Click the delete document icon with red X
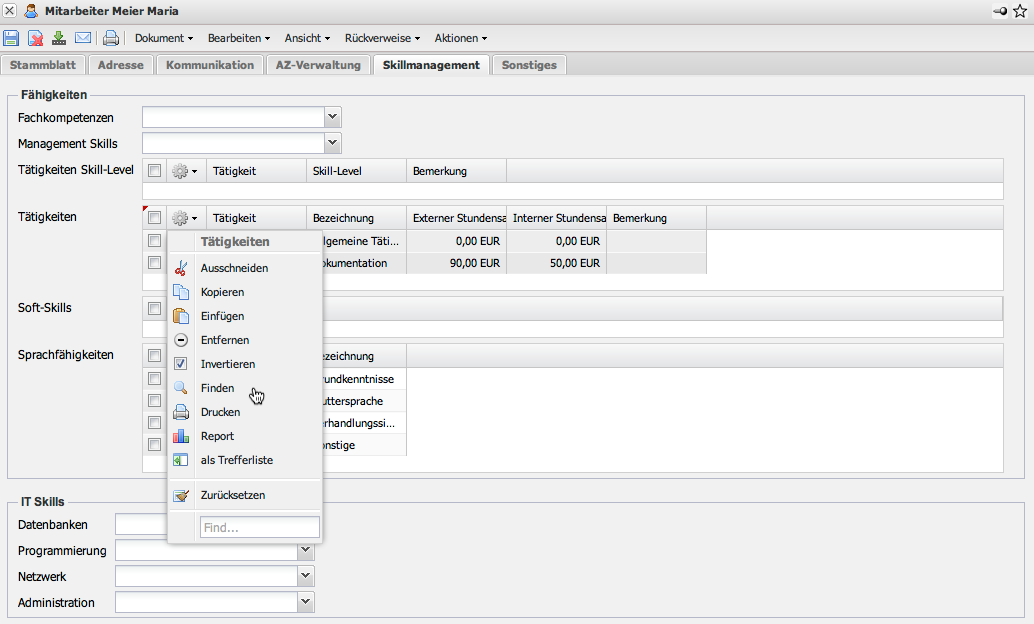This screenshot has height=624, width=1034. coord(35,38)
